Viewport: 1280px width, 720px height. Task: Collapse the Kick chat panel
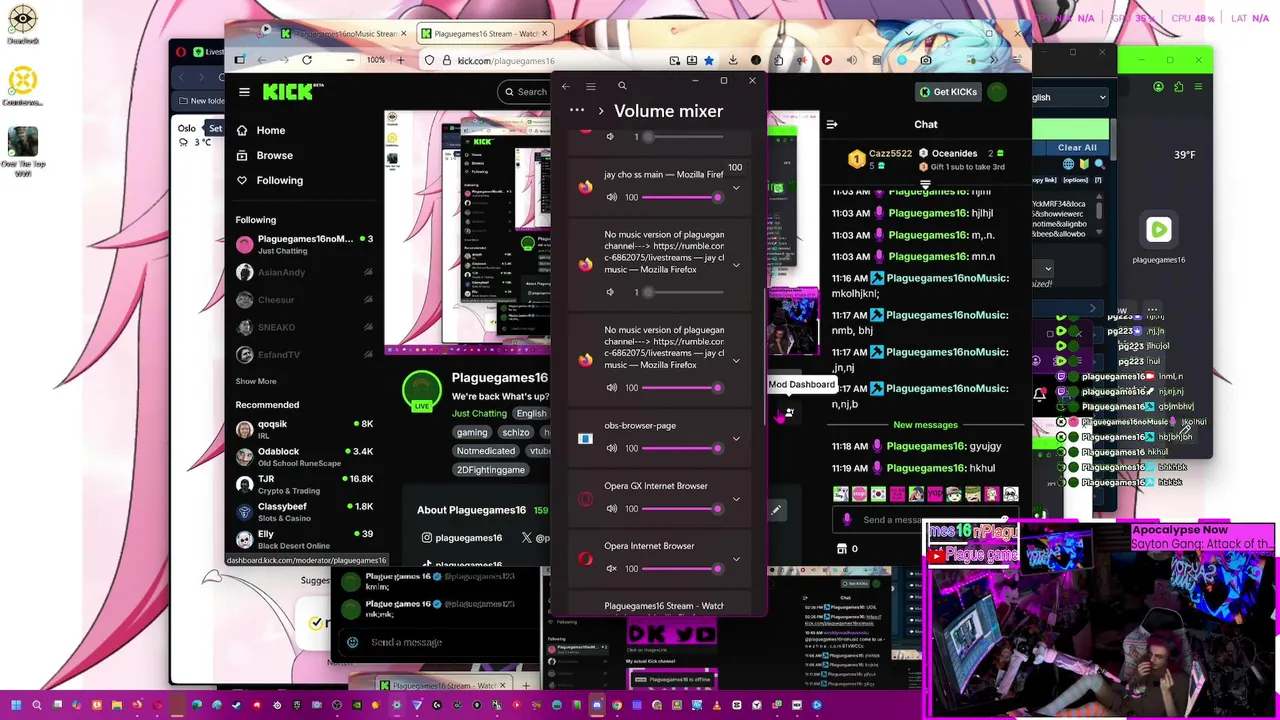click(831, 125)
